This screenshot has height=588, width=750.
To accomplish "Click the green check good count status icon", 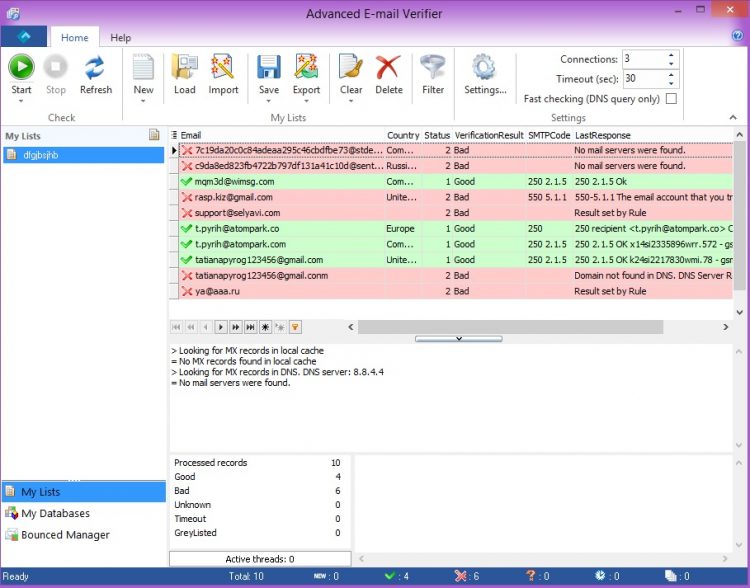I will click(390, 576).
